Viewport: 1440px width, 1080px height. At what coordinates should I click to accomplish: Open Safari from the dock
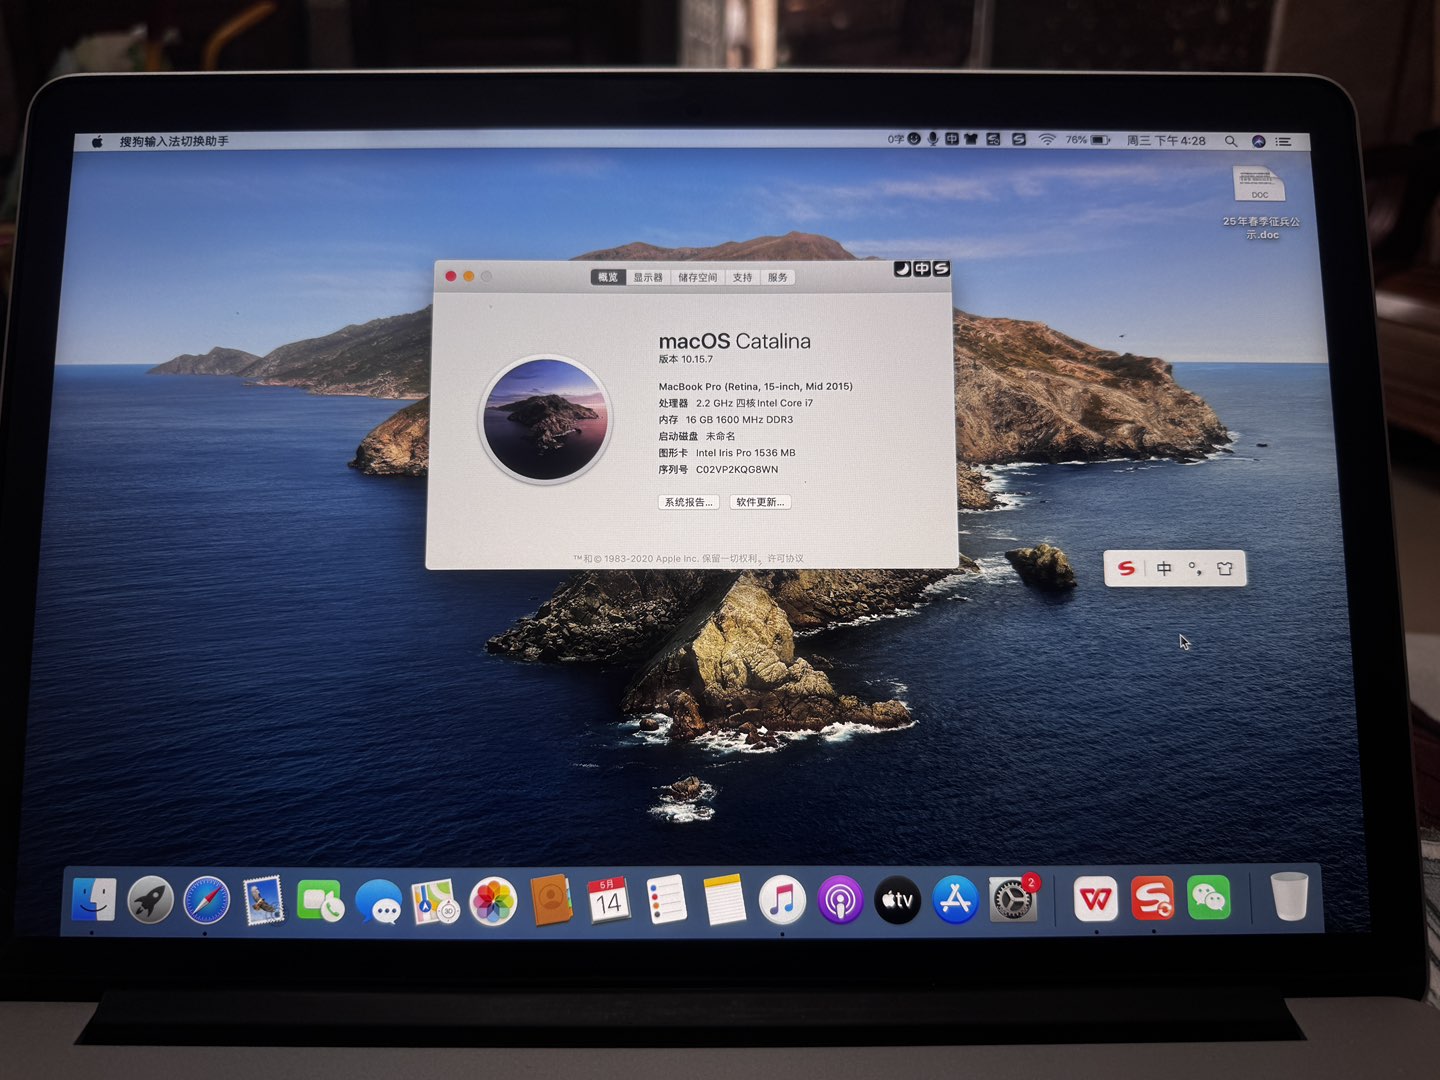[x=207, y=901]
